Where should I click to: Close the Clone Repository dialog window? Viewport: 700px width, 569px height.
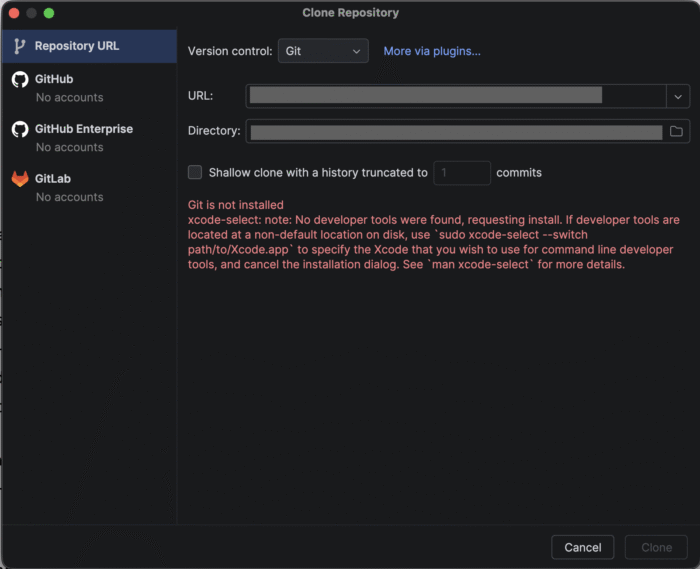[14, 13]
